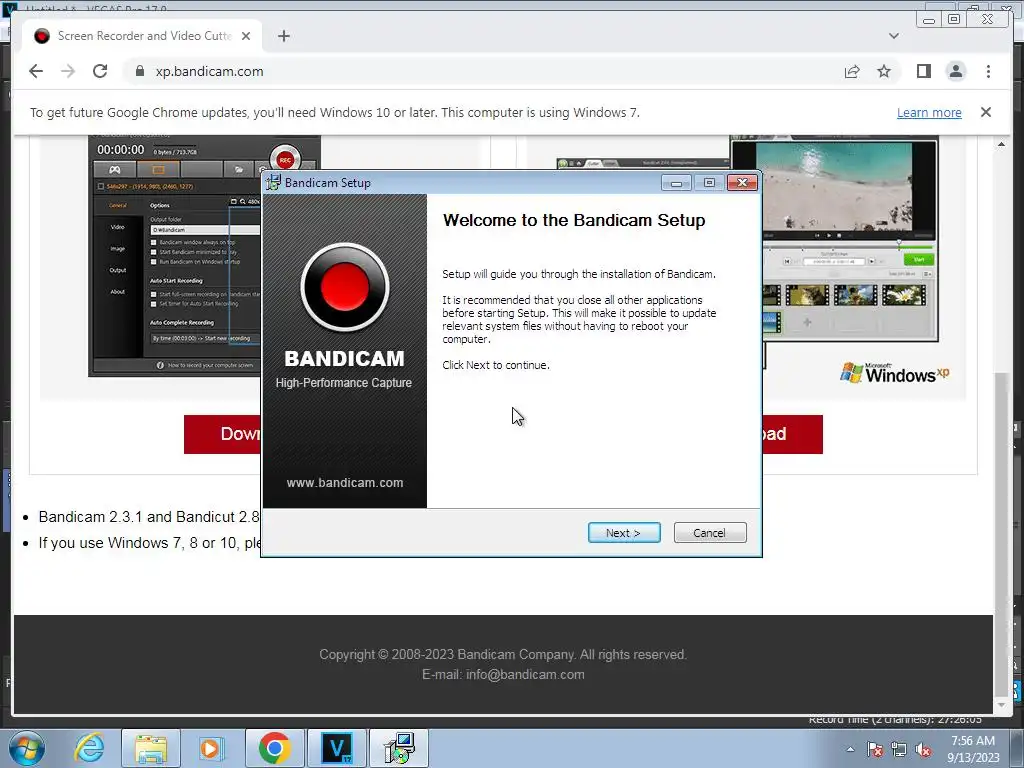1024x768 pixels.
Task: Click info@bandicam.com email in footer
Action: pos(525,675)
